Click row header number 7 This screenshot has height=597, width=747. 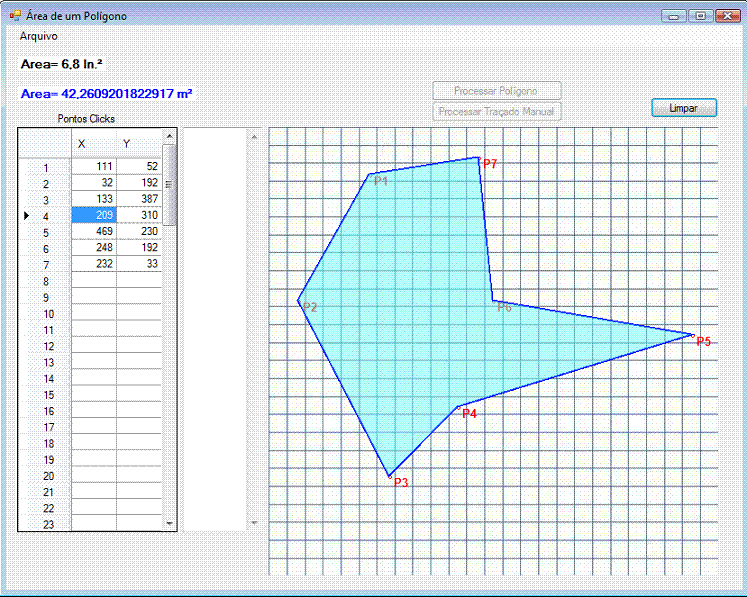(x=45, y=265)
